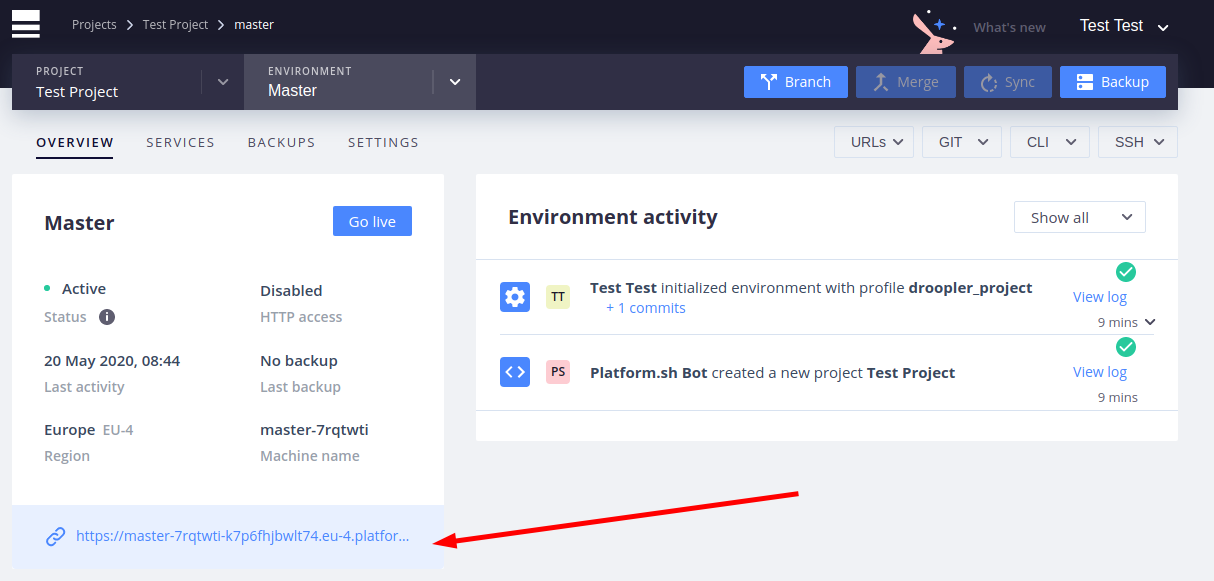
Task: Click the Master environment heading
Action: (x=80, y=223)
